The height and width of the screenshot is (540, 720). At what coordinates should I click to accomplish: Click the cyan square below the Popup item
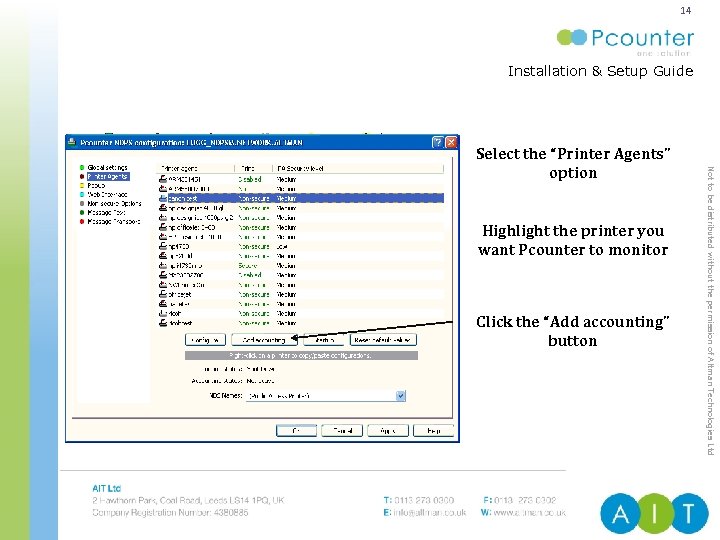[82, 195]
